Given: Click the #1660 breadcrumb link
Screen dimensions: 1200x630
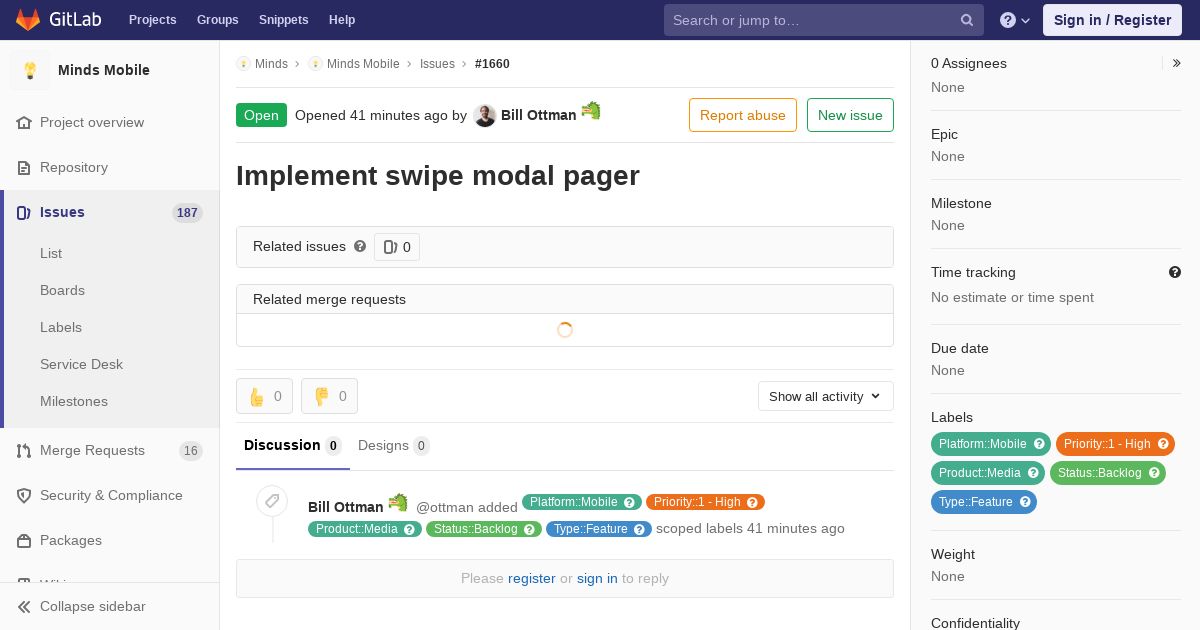Looking at the screenshot, I should [492, 64].
